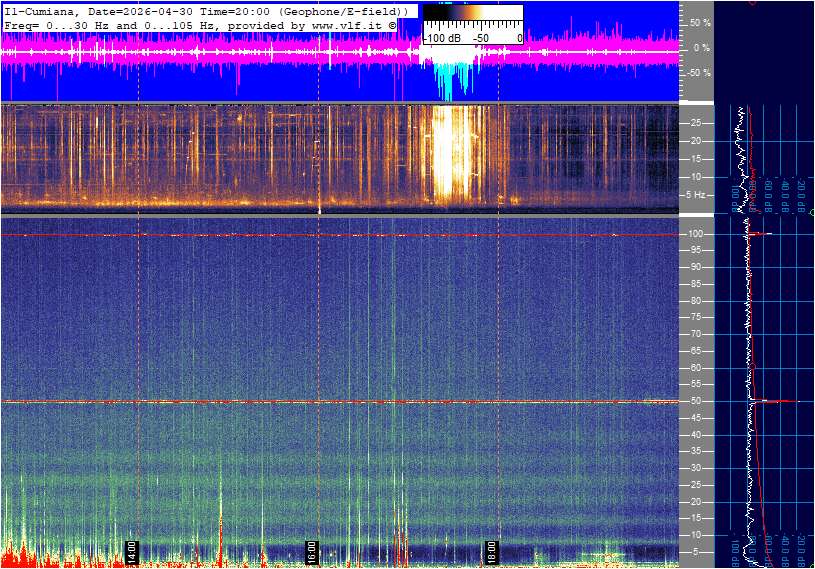Click the dB color scale gradient bar
This screenshot has width=815, height=569.
(473, 13)
